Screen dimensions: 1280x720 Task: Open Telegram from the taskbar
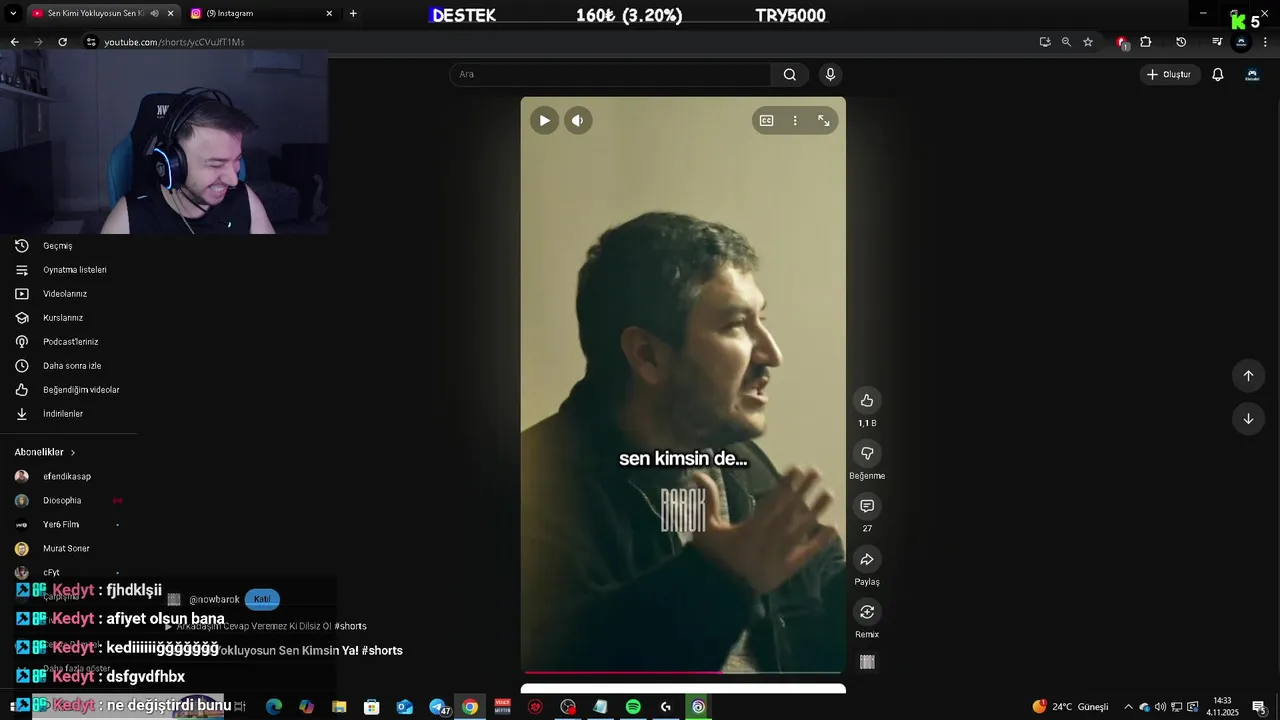[x=437, y=707]
